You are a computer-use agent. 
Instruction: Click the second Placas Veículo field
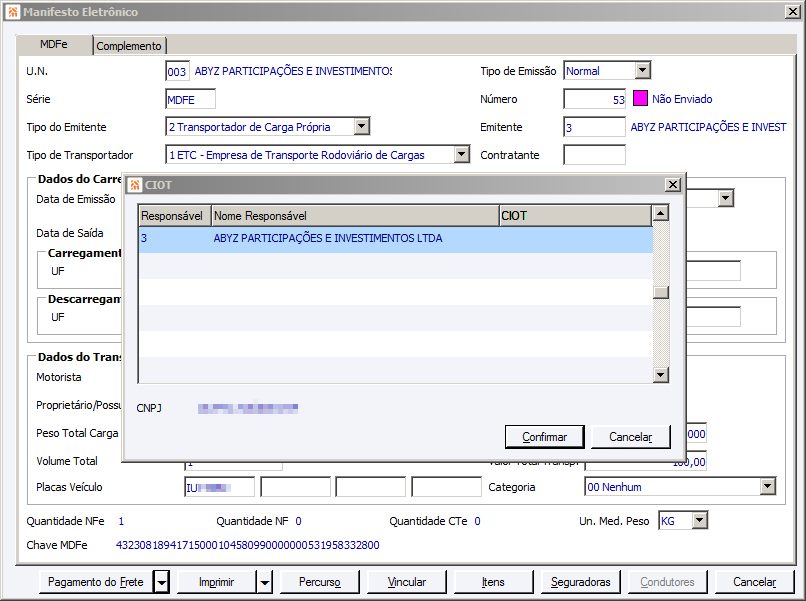296,487
